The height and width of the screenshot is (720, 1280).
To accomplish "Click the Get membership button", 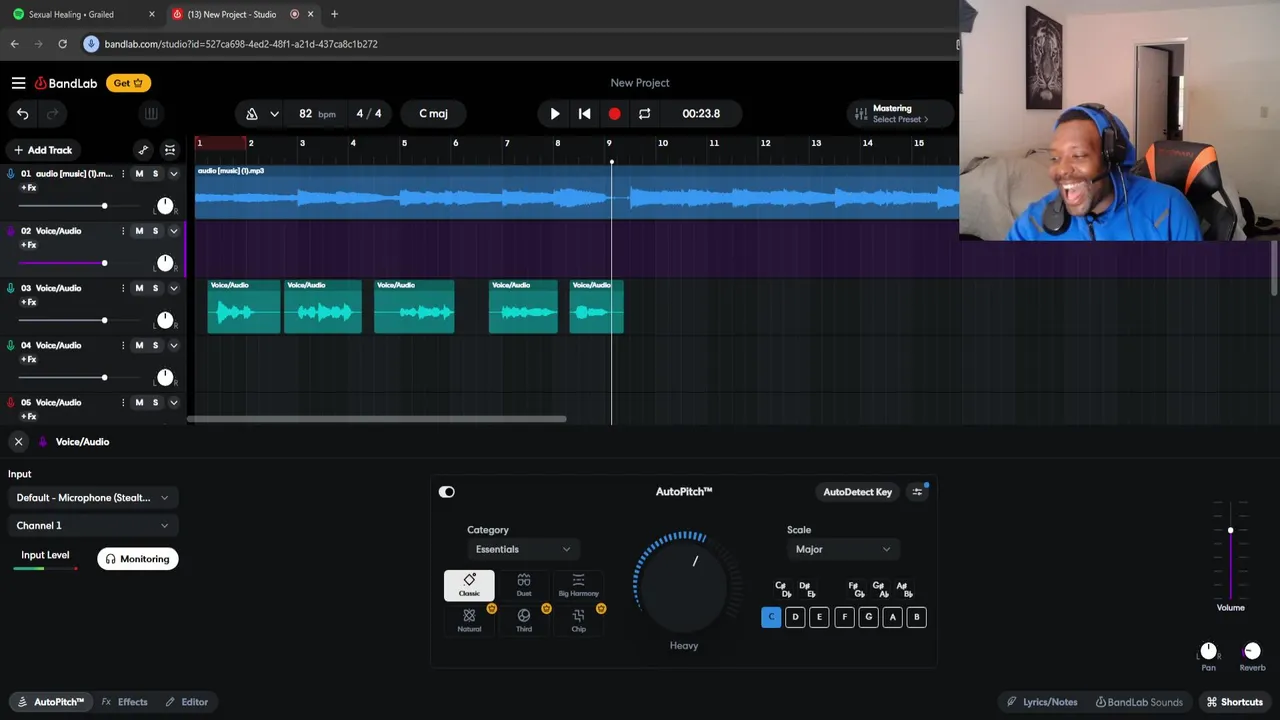I will coord(130,83).
